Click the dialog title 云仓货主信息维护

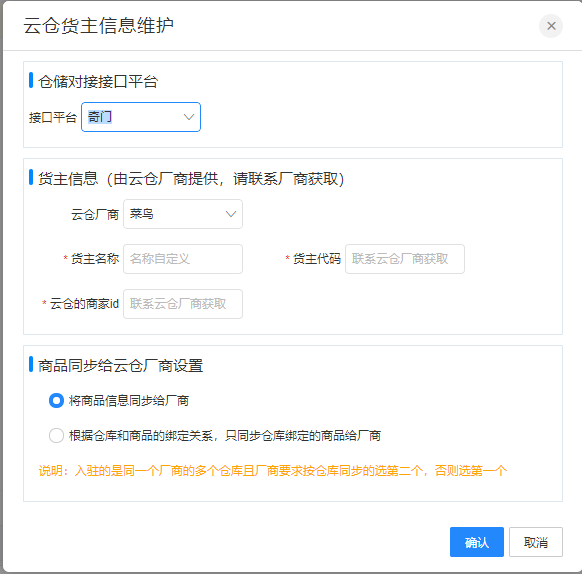[98, 26]
